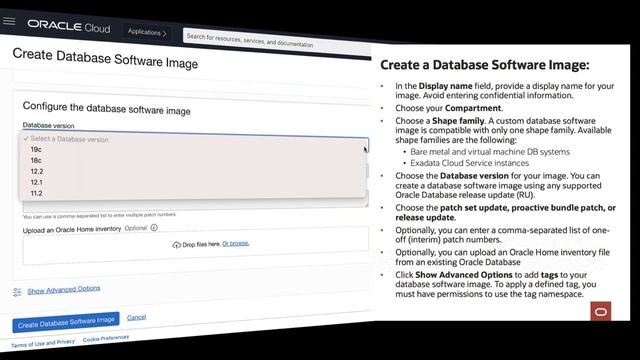Click 'Configure the database software image' heading

pyautogui.click(x=107, y=109)
